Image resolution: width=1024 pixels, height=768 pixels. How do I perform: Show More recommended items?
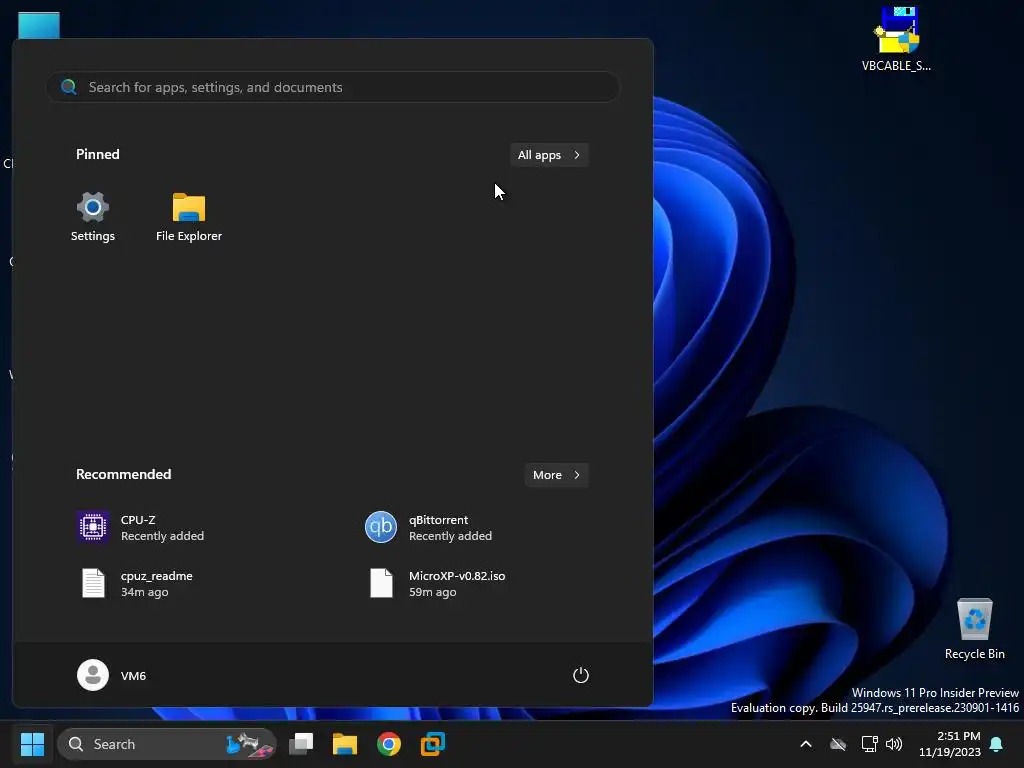pos(556,475)
